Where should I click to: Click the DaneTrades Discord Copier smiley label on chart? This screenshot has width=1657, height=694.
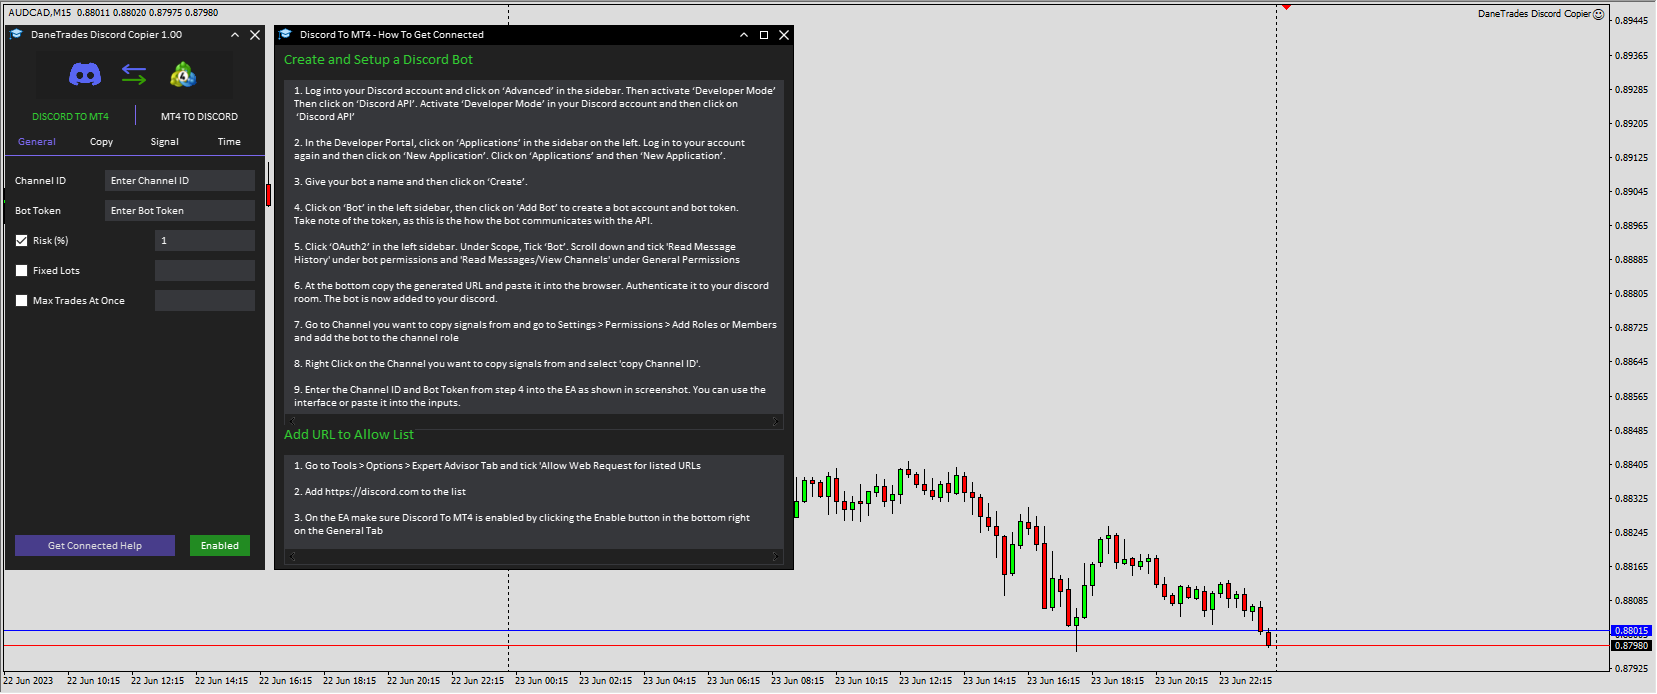(x=1540, y=14)
